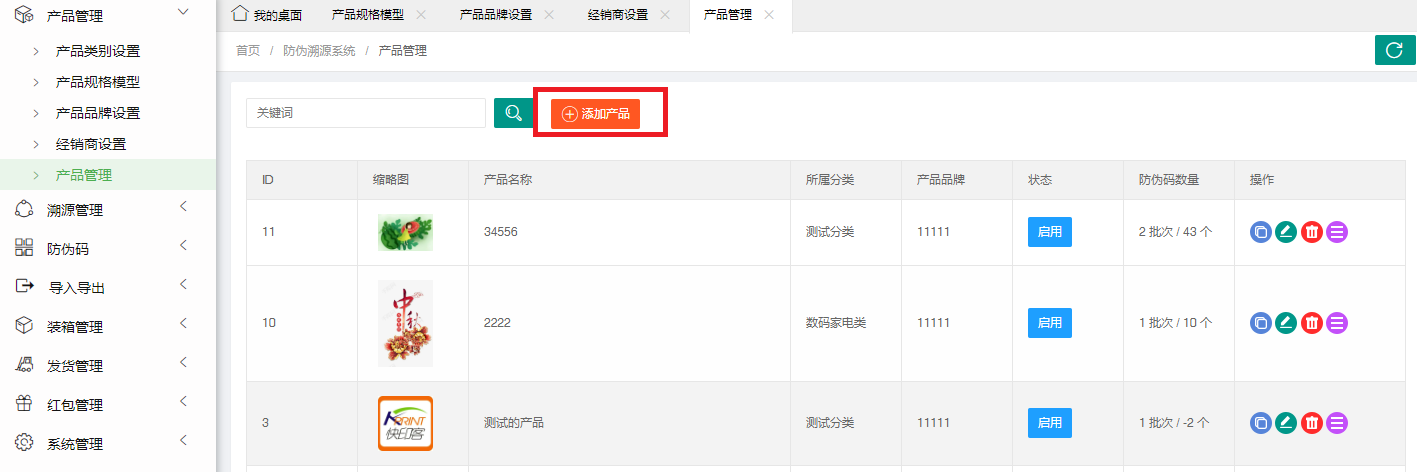This screenshot has height=472, width=1417.
Task: Toggle 启用 status for 测试的产品
Action: pos(1049,423)
